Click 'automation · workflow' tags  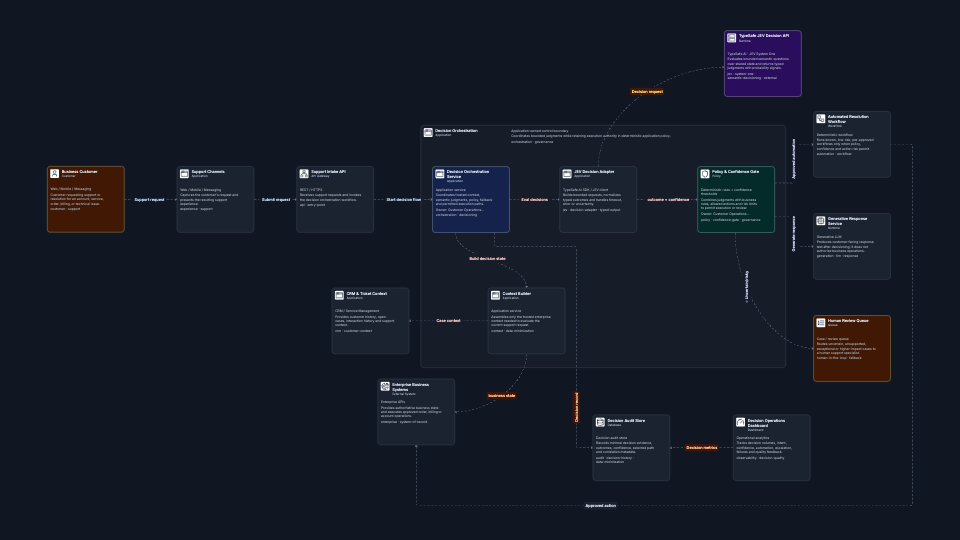(x=834, y=154)
